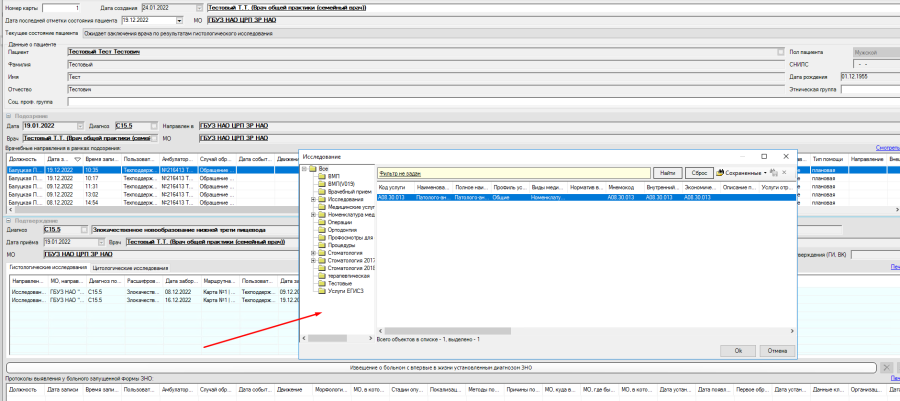Click the Извещение о больном ЗНО button
The image size is (900, 401).
click(x=441, y=367)
